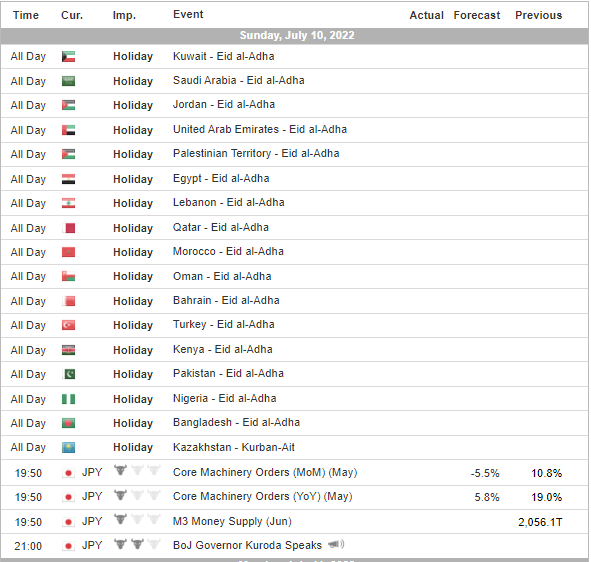Open Qatar - Eid al-Adha event
591x562 pixels.
[x=220, y=227]
